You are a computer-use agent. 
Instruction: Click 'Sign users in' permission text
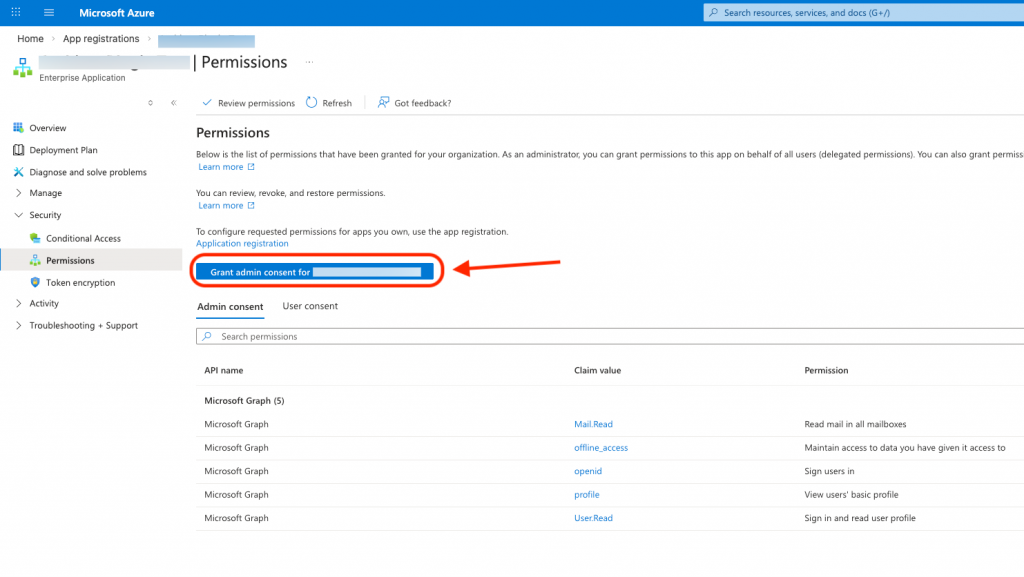(x=829, y=471)
